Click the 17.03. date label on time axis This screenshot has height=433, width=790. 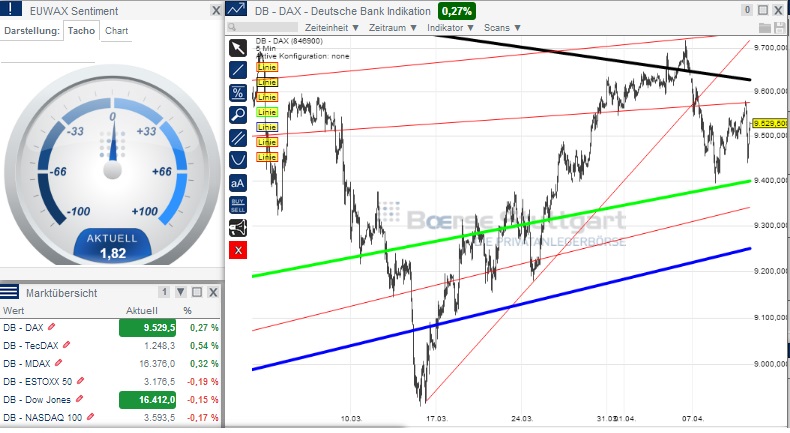436,418
